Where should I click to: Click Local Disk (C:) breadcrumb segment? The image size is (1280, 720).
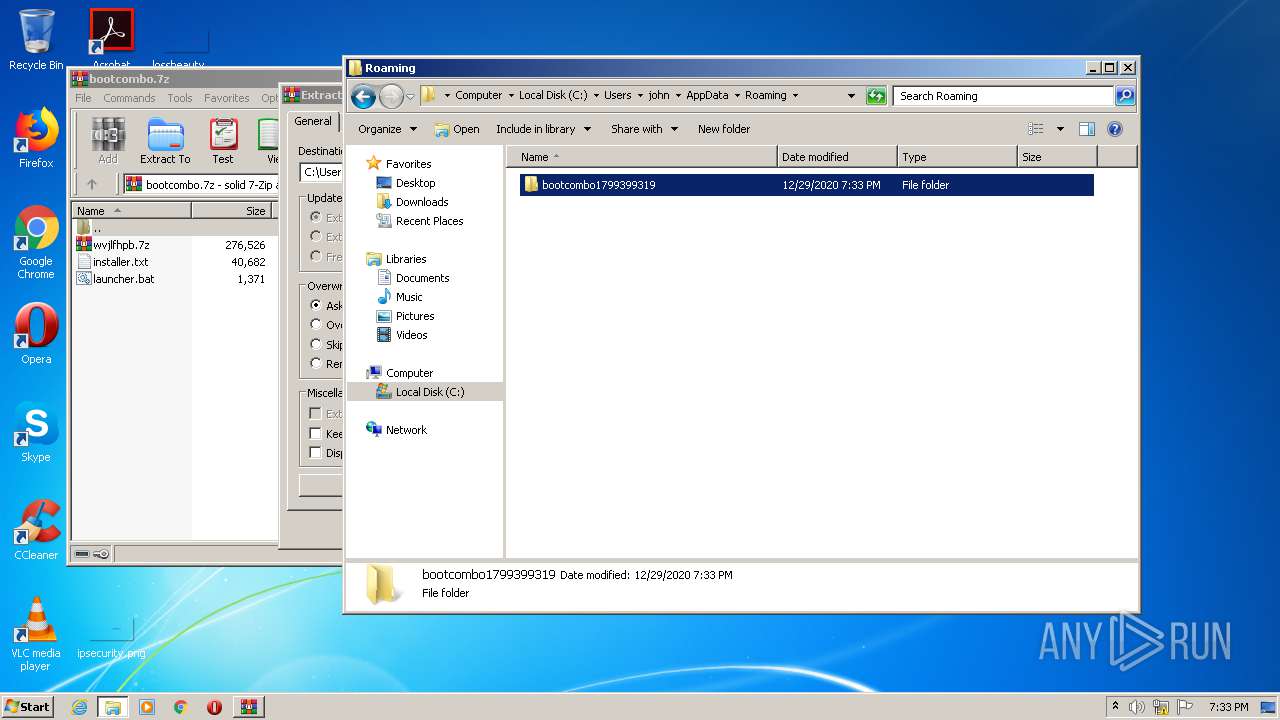(x=553, y=96)
